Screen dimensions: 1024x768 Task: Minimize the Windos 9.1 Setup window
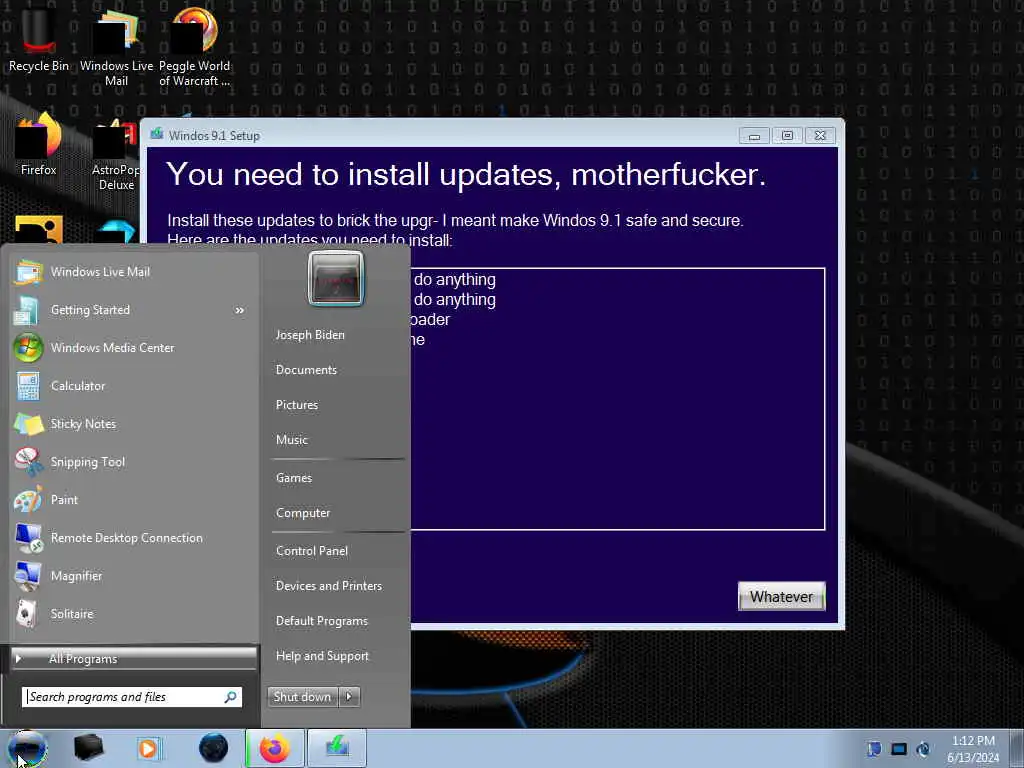pyautogui.click(x=754, y=136)
